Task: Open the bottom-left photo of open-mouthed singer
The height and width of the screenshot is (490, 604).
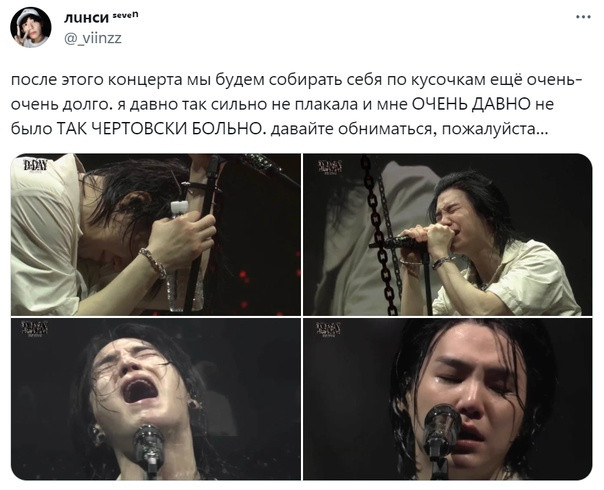Action: point(156,399)
